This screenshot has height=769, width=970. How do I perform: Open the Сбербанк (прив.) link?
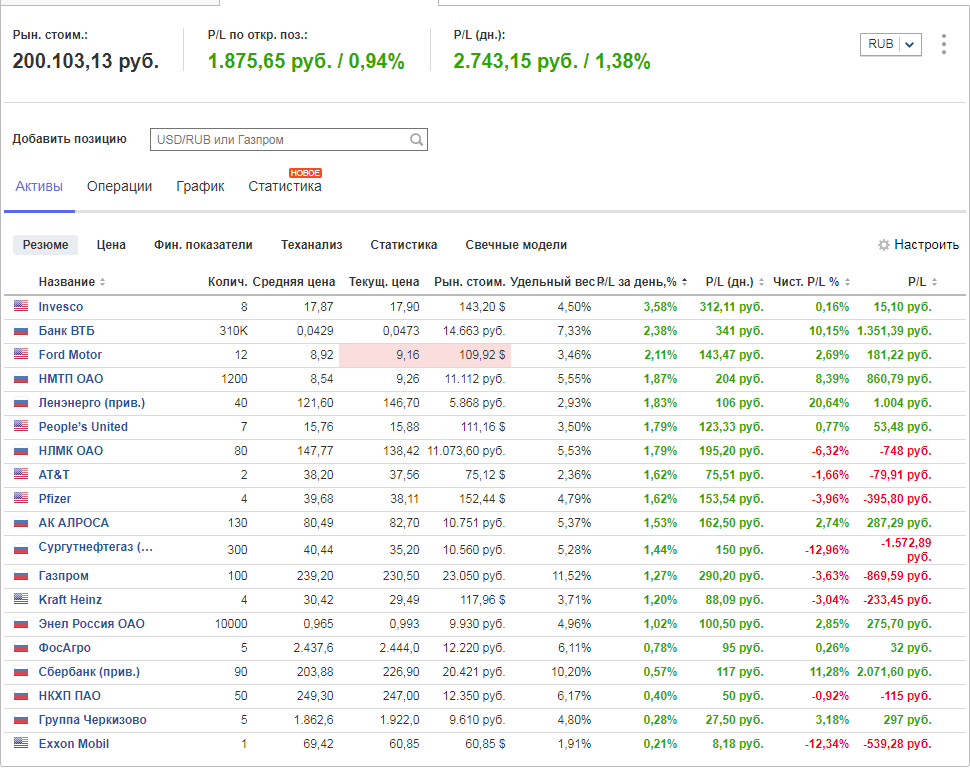(x=89, y=672)
